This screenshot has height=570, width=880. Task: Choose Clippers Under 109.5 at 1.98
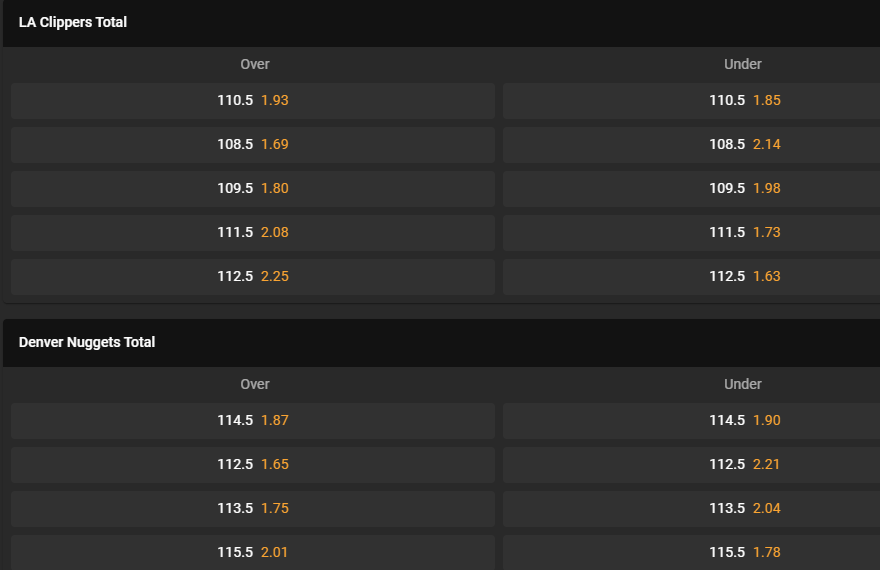click(x=691, y=189)
